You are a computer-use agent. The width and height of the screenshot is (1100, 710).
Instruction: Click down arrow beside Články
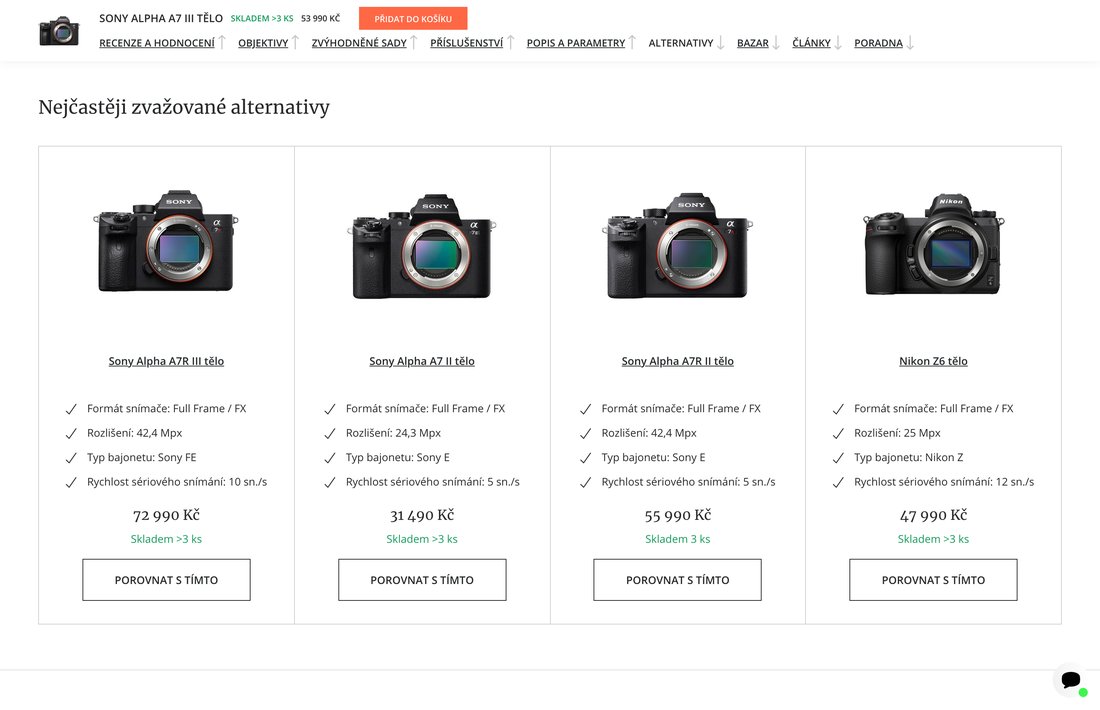838,43
